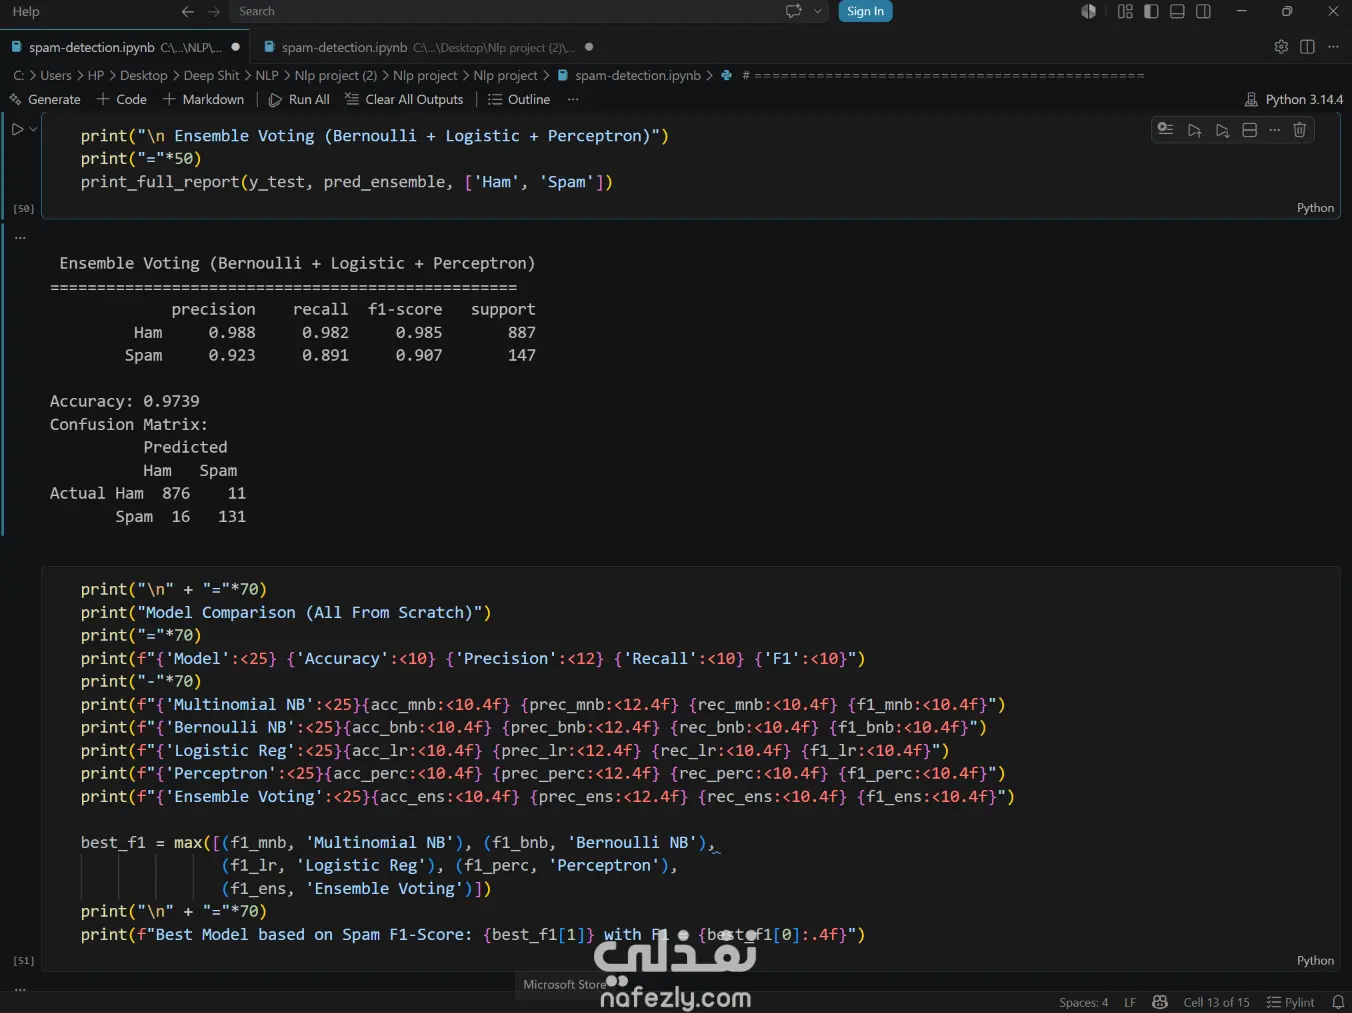This screenshot has height=1013, width=1352.
Task: Run All notebook cells
Action: [x=299, y=99]
